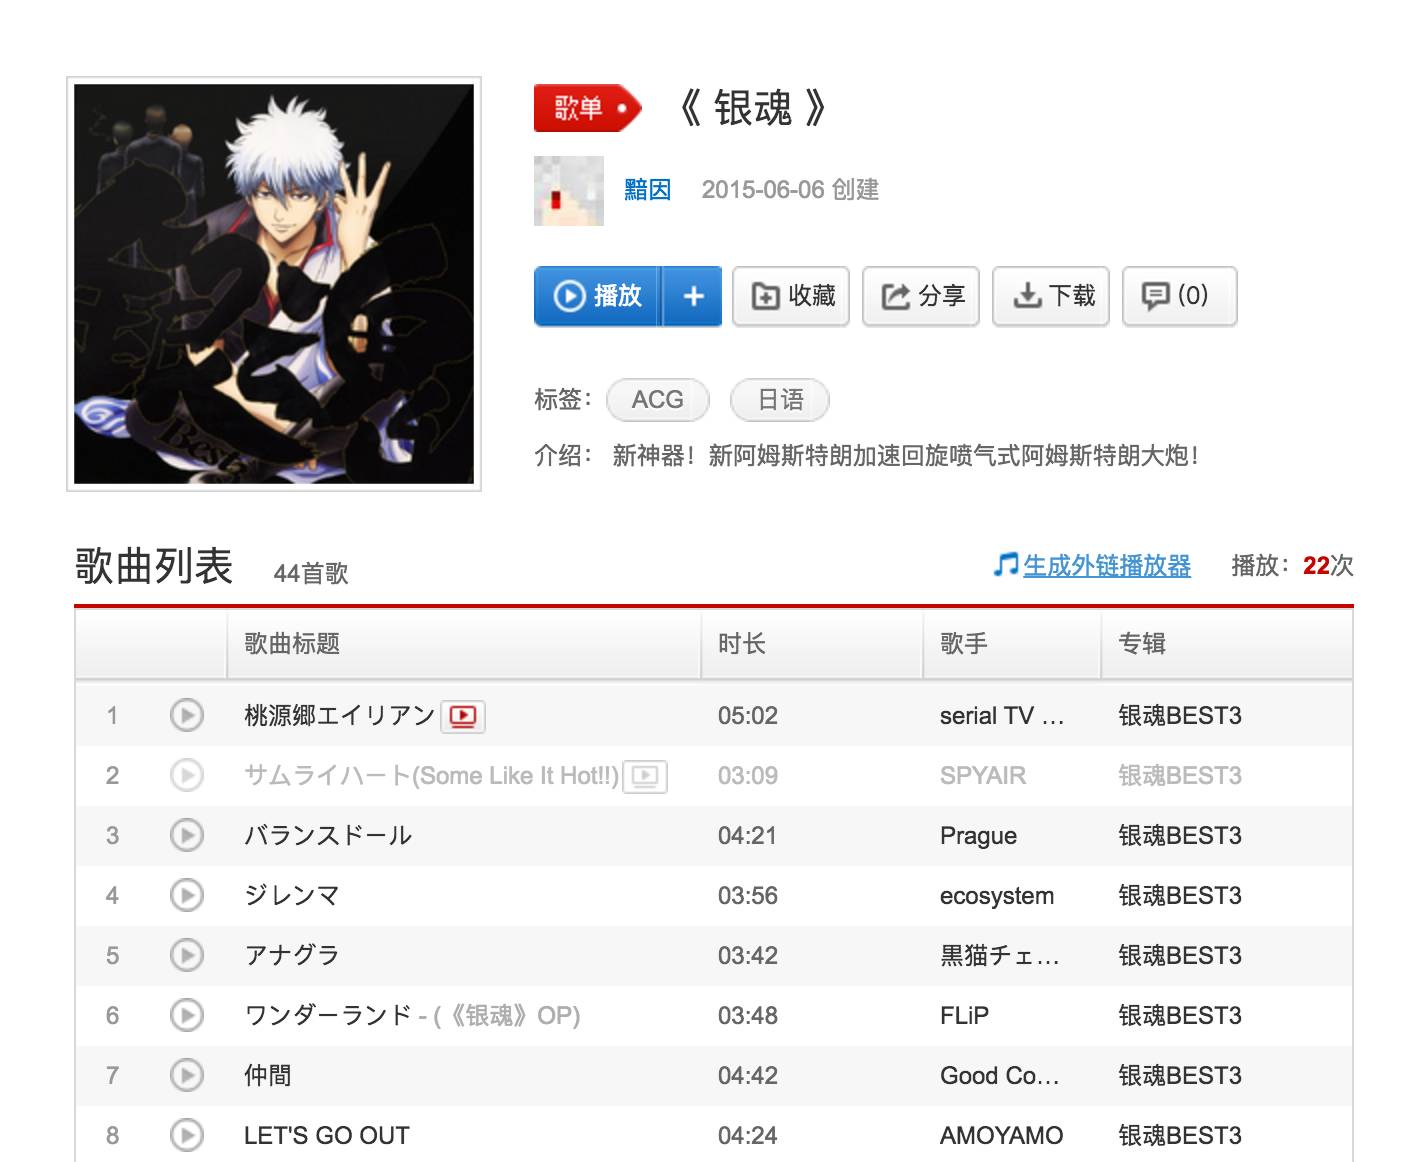Select the ACG tag
Image resolution: width=1408 pixels, height=1162 pixels.
(x=658, y=400)
